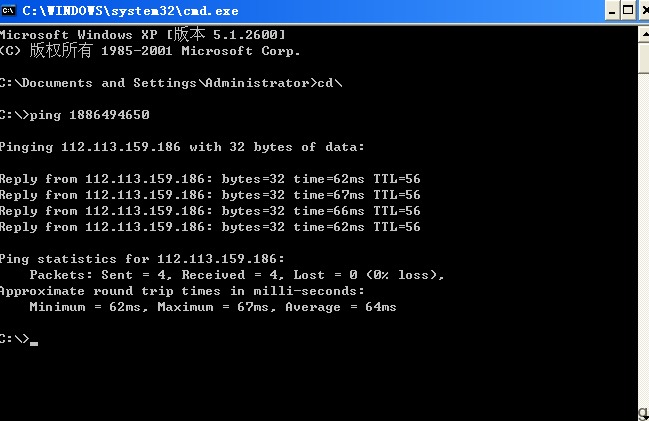
Task: Click 'Approximate round trip times' line
Action: pyautogui.click(x=182, y=291)
